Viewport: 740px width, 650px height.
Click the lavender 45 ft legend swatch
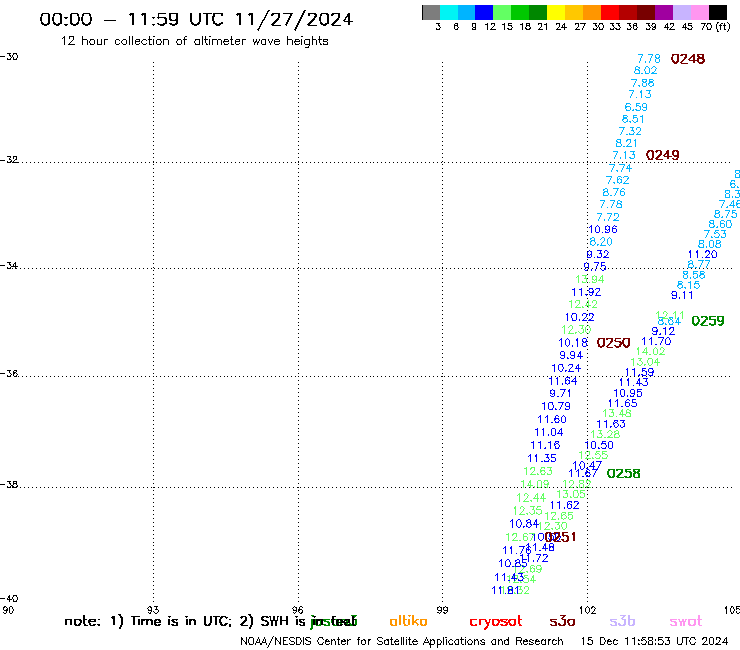click(681, 12)
